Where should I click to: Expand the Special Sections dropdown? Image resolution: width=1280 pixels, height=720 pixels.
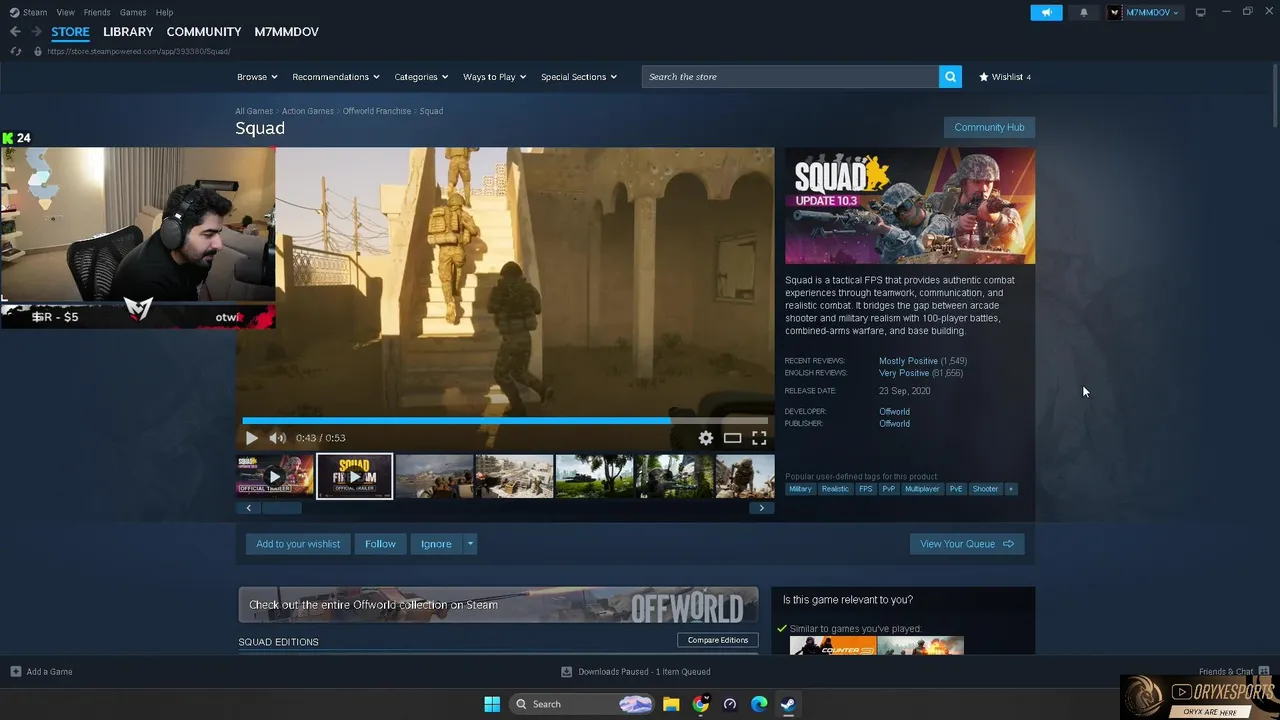pos(579,77)
